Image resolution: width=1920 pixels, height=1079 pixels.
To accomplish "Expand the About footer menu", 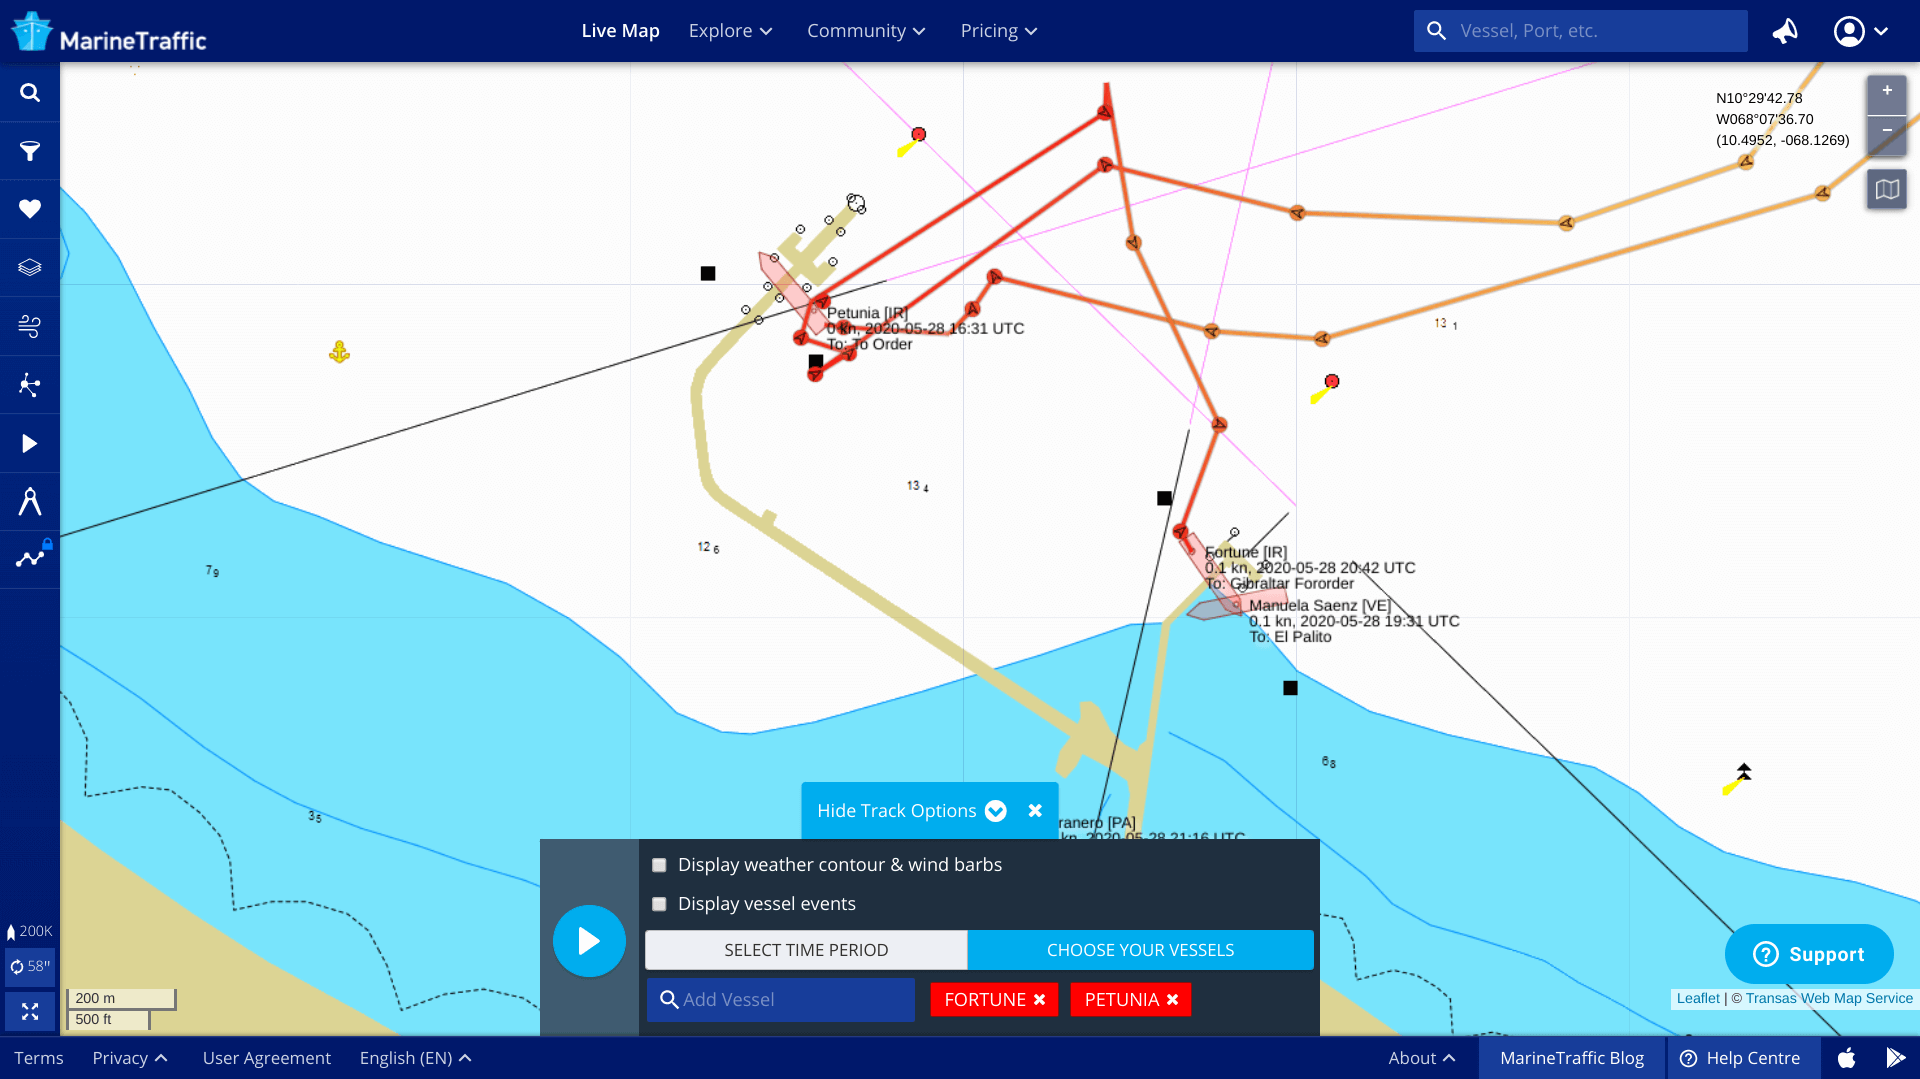I will tap(1421, 1058).
